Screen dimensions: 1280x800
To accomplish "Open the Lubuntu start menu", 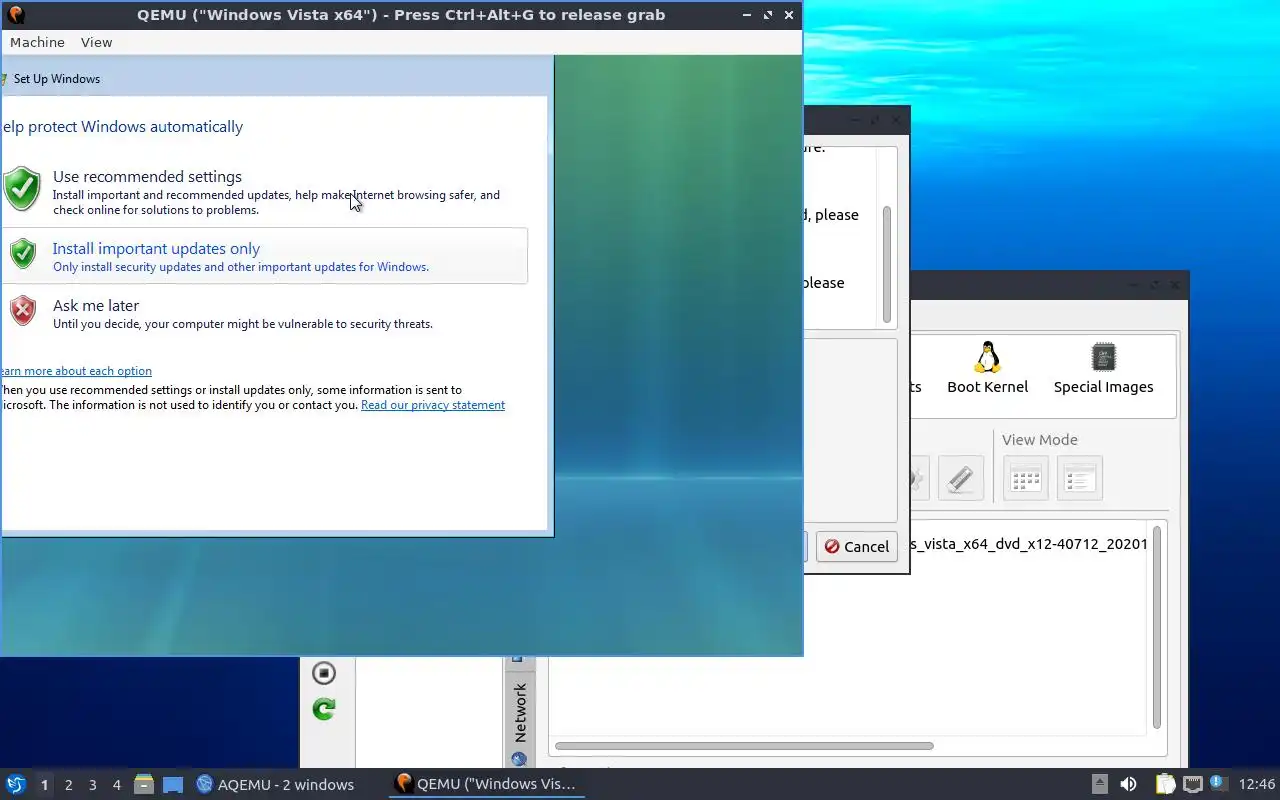I will [x=15, y=784].
